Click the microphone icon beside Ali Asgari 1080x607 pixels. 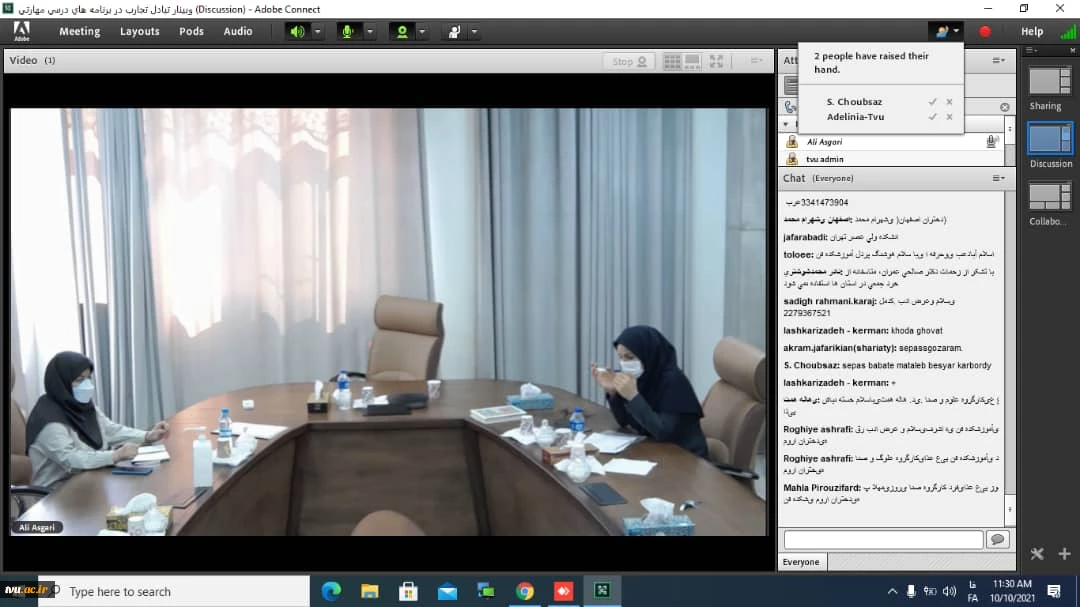pos(992,141)
